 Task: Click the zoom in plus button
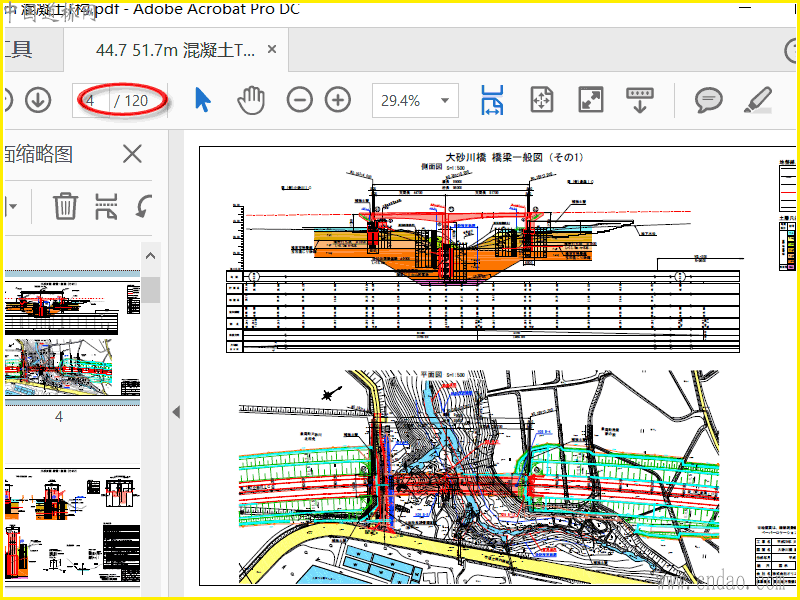pyautogui.click(x=338, y=100)
